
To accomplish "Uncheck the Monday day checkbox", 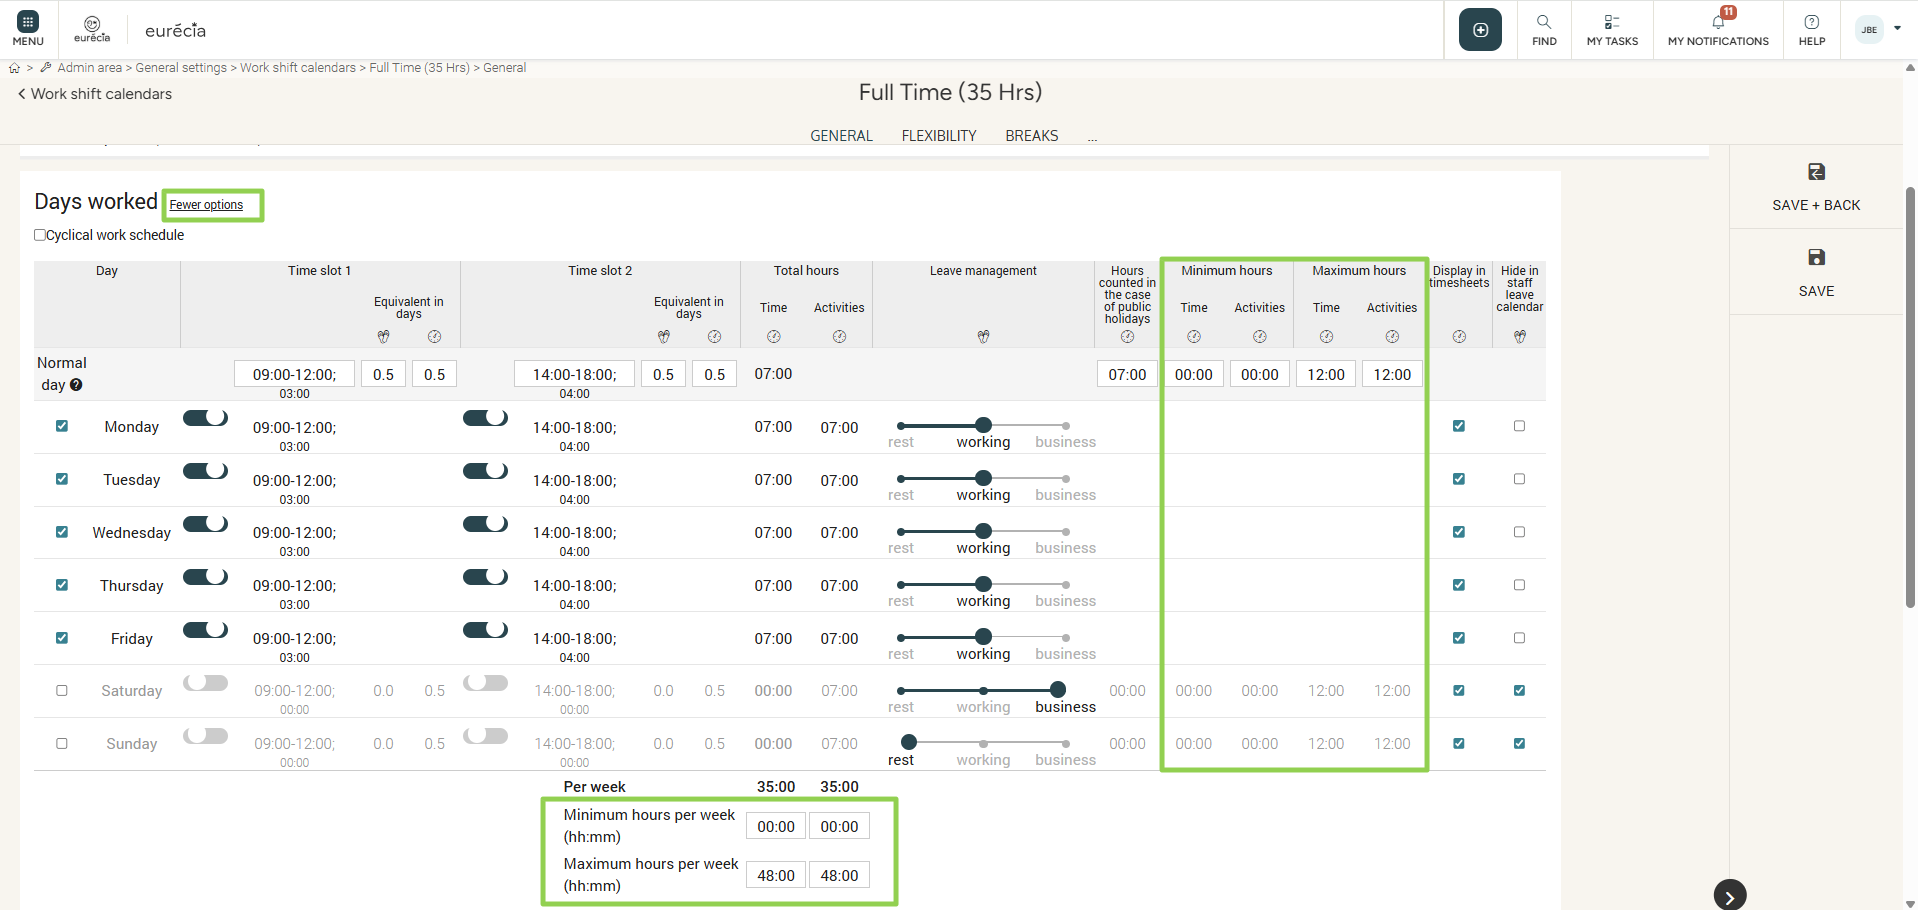I will [x=62, y=426].
